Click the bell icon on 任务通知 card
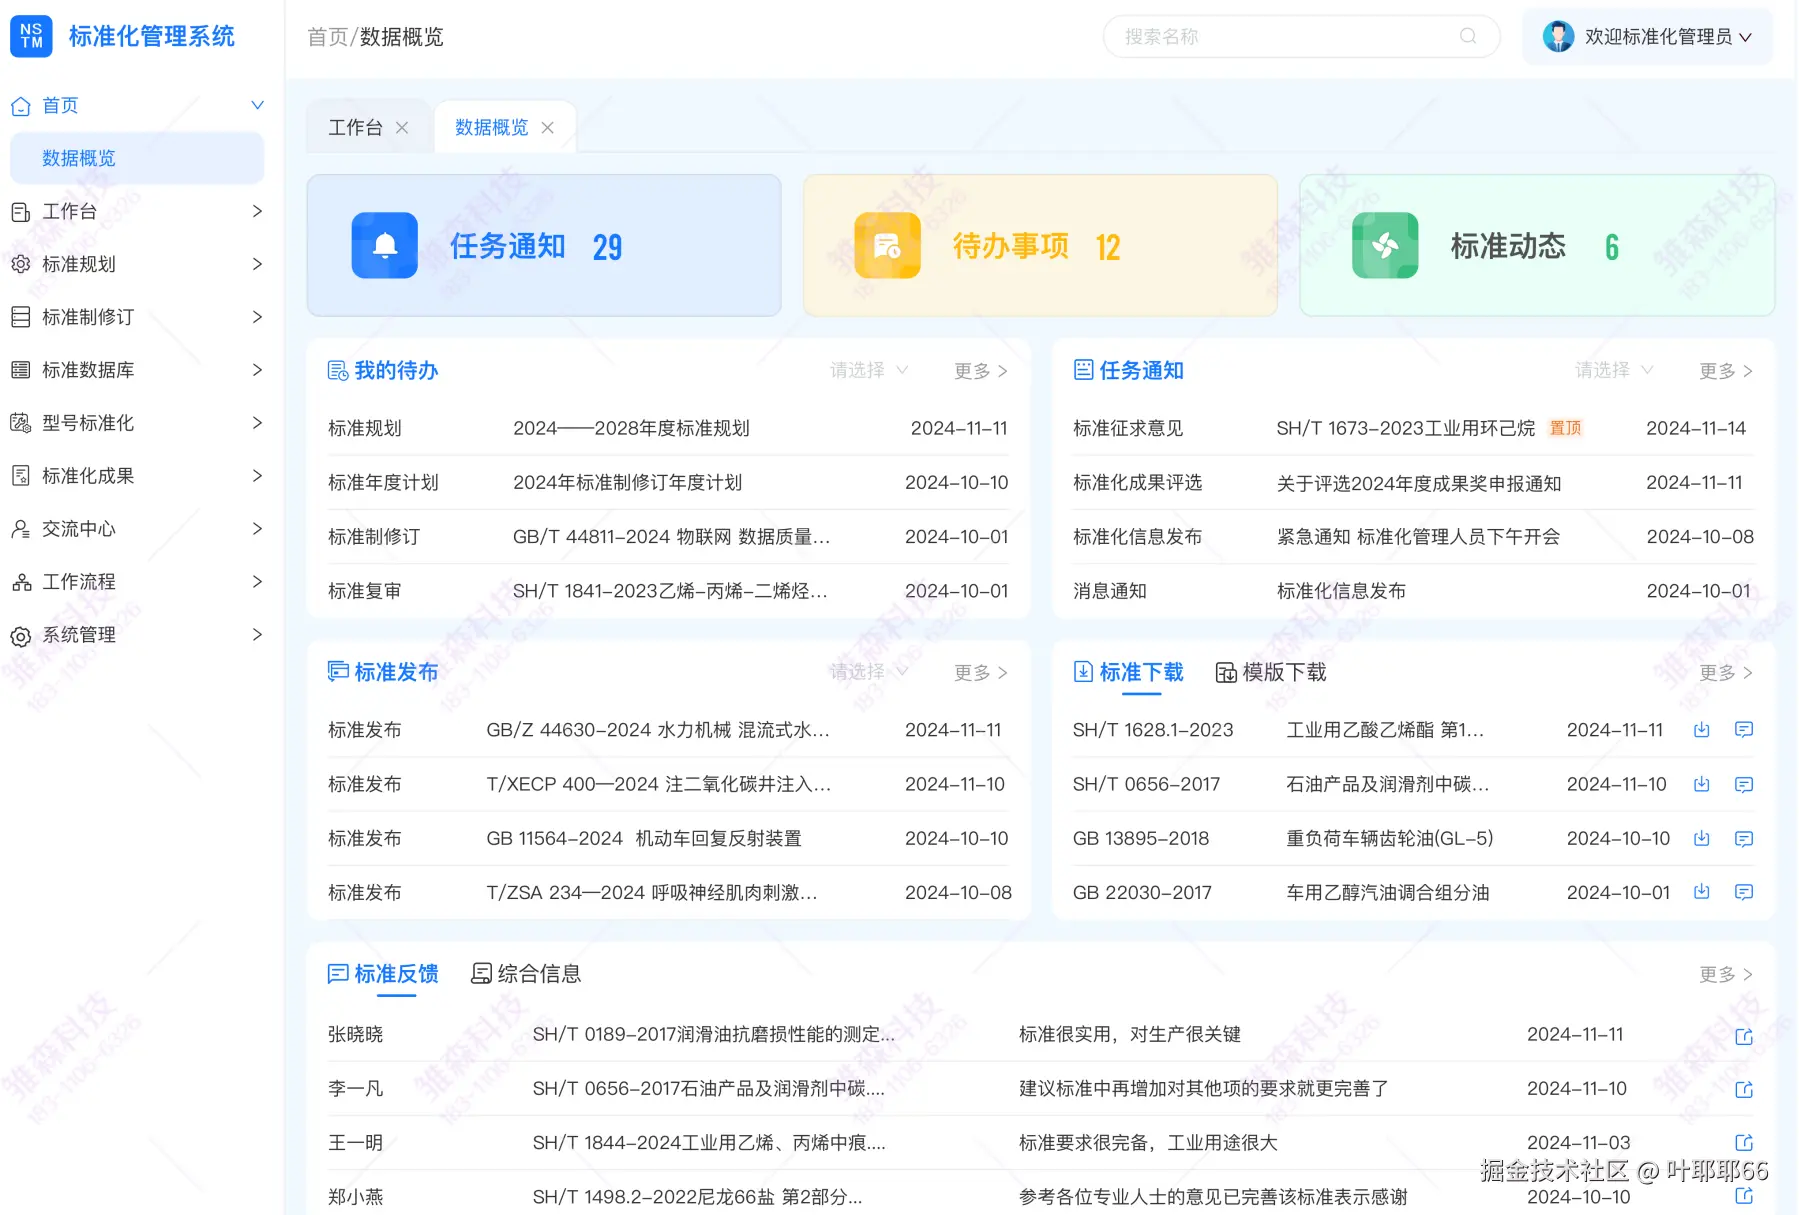This screenshot has height=1215, width=1799. 384,245
